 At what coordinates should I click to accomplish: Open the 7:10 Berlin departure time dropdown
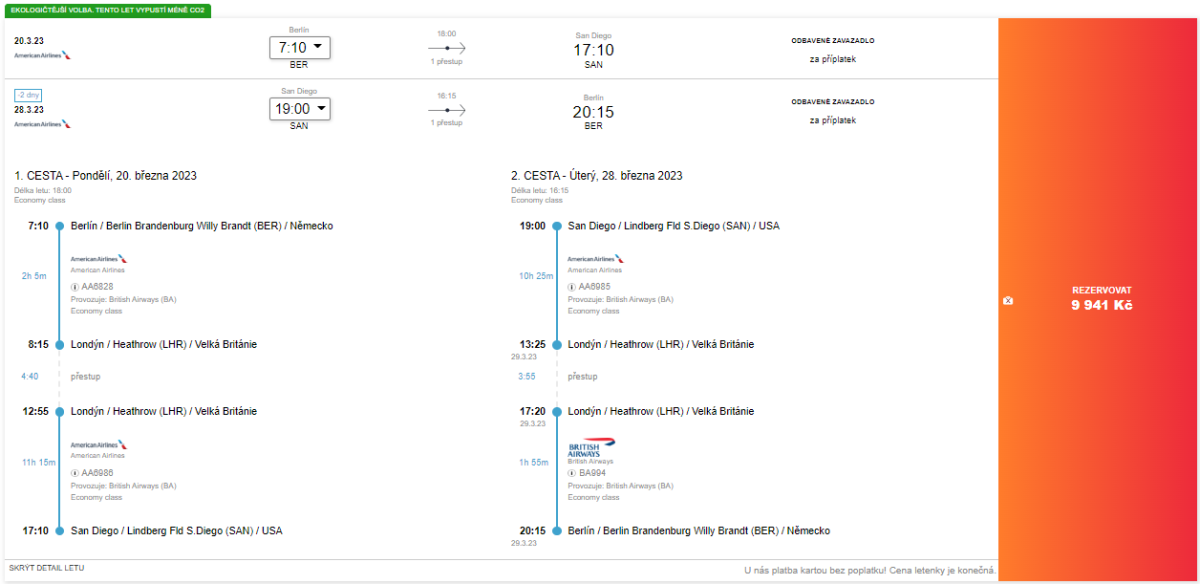coord(299,48)
